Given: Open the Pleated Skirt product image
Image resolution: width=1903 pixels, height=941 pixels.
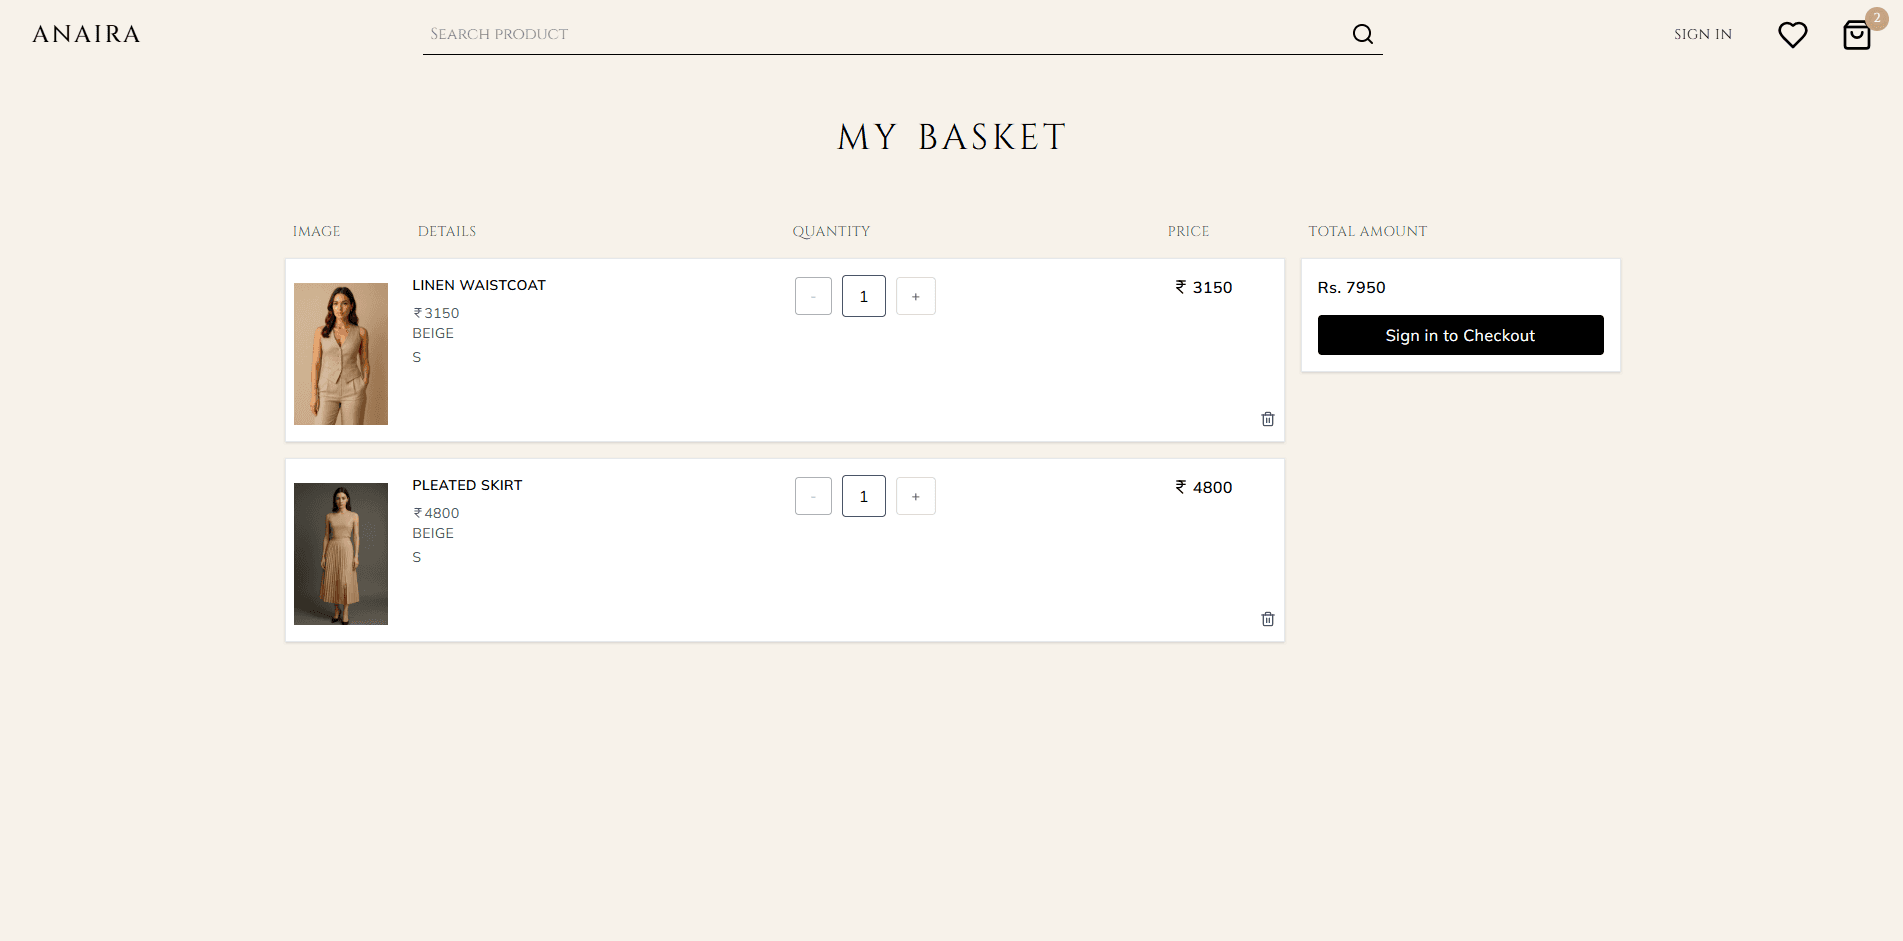Looking at the screenshot, I should pos(341,554).
